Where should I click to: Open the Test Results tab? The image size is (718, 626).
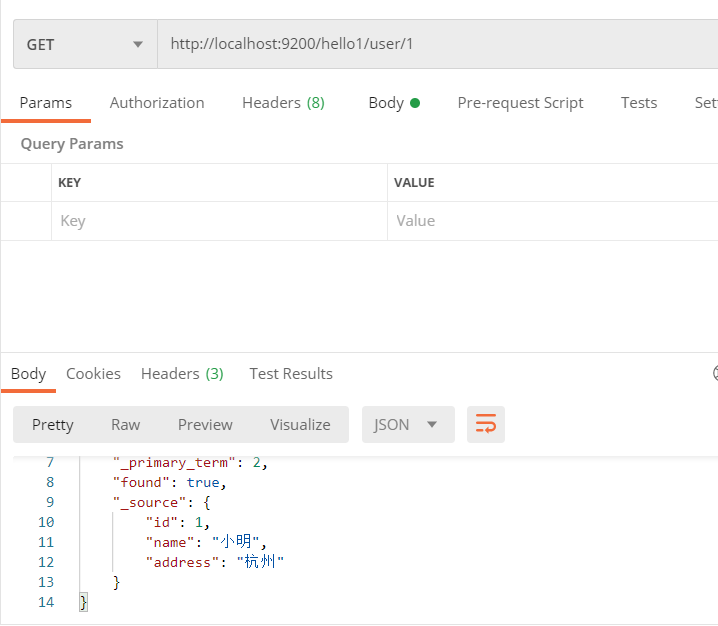(x=291, y=374)
